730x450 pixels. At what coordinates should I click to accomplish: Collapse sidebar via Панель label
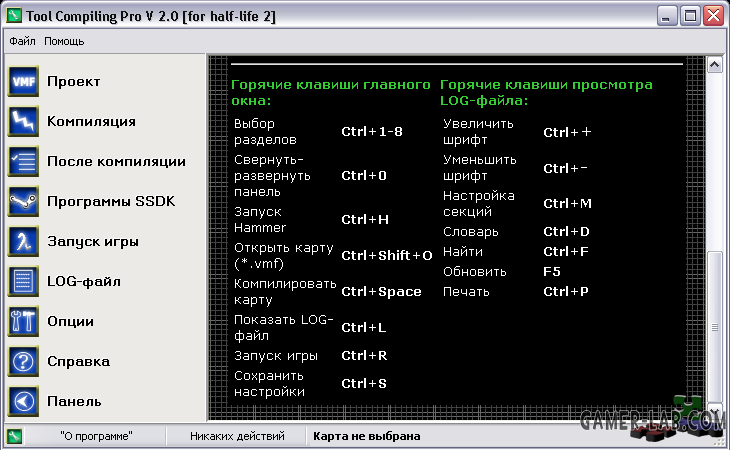(74, 401)
